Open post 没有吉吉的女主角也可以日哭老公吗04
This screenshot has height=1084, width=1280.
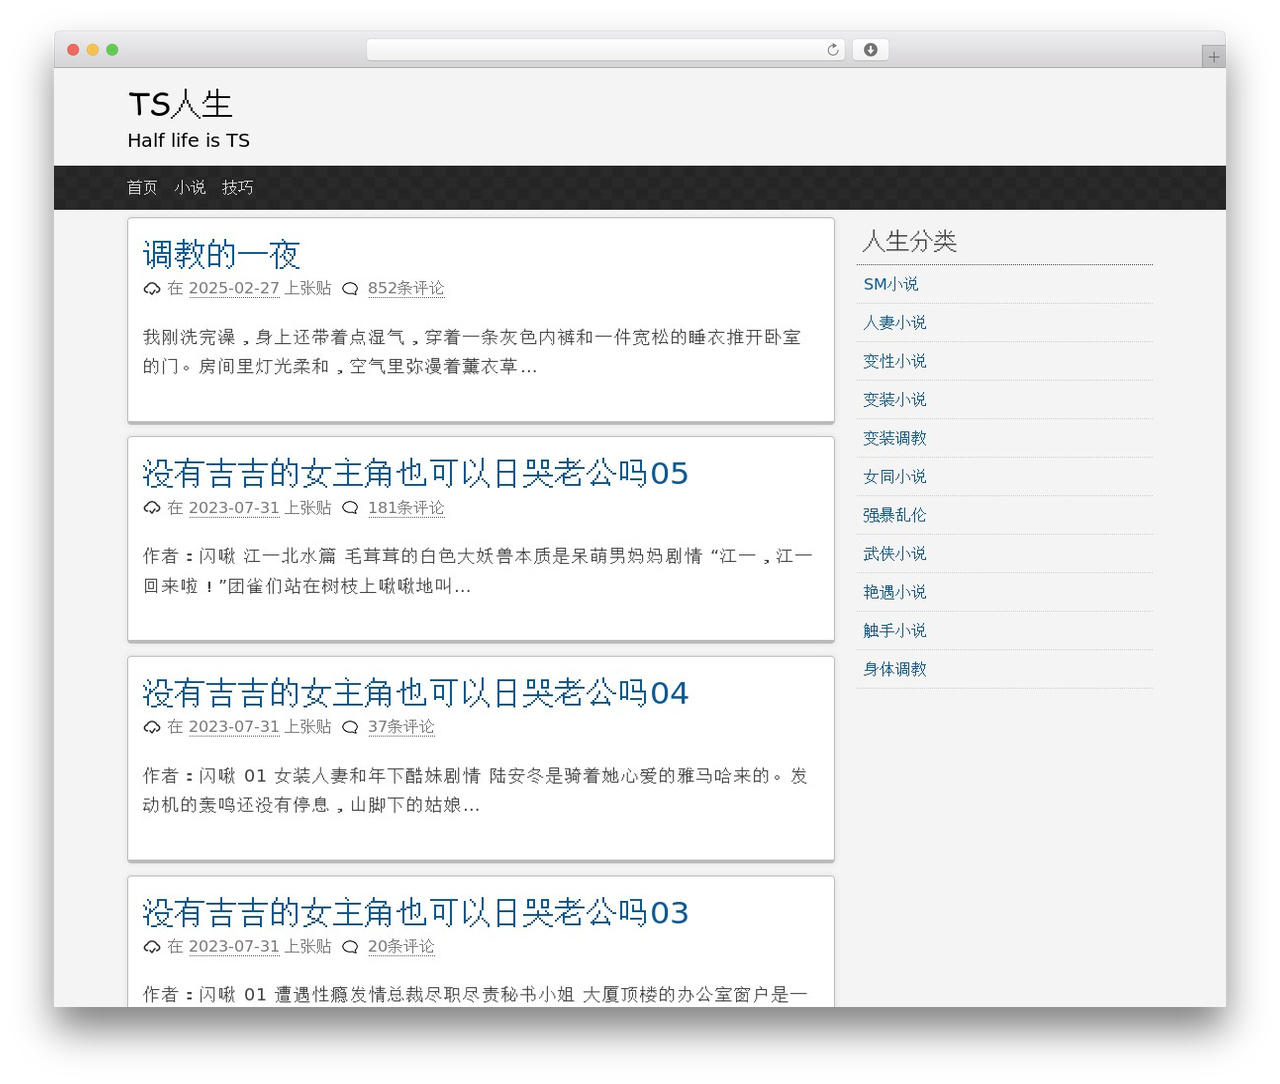(415, 693)
